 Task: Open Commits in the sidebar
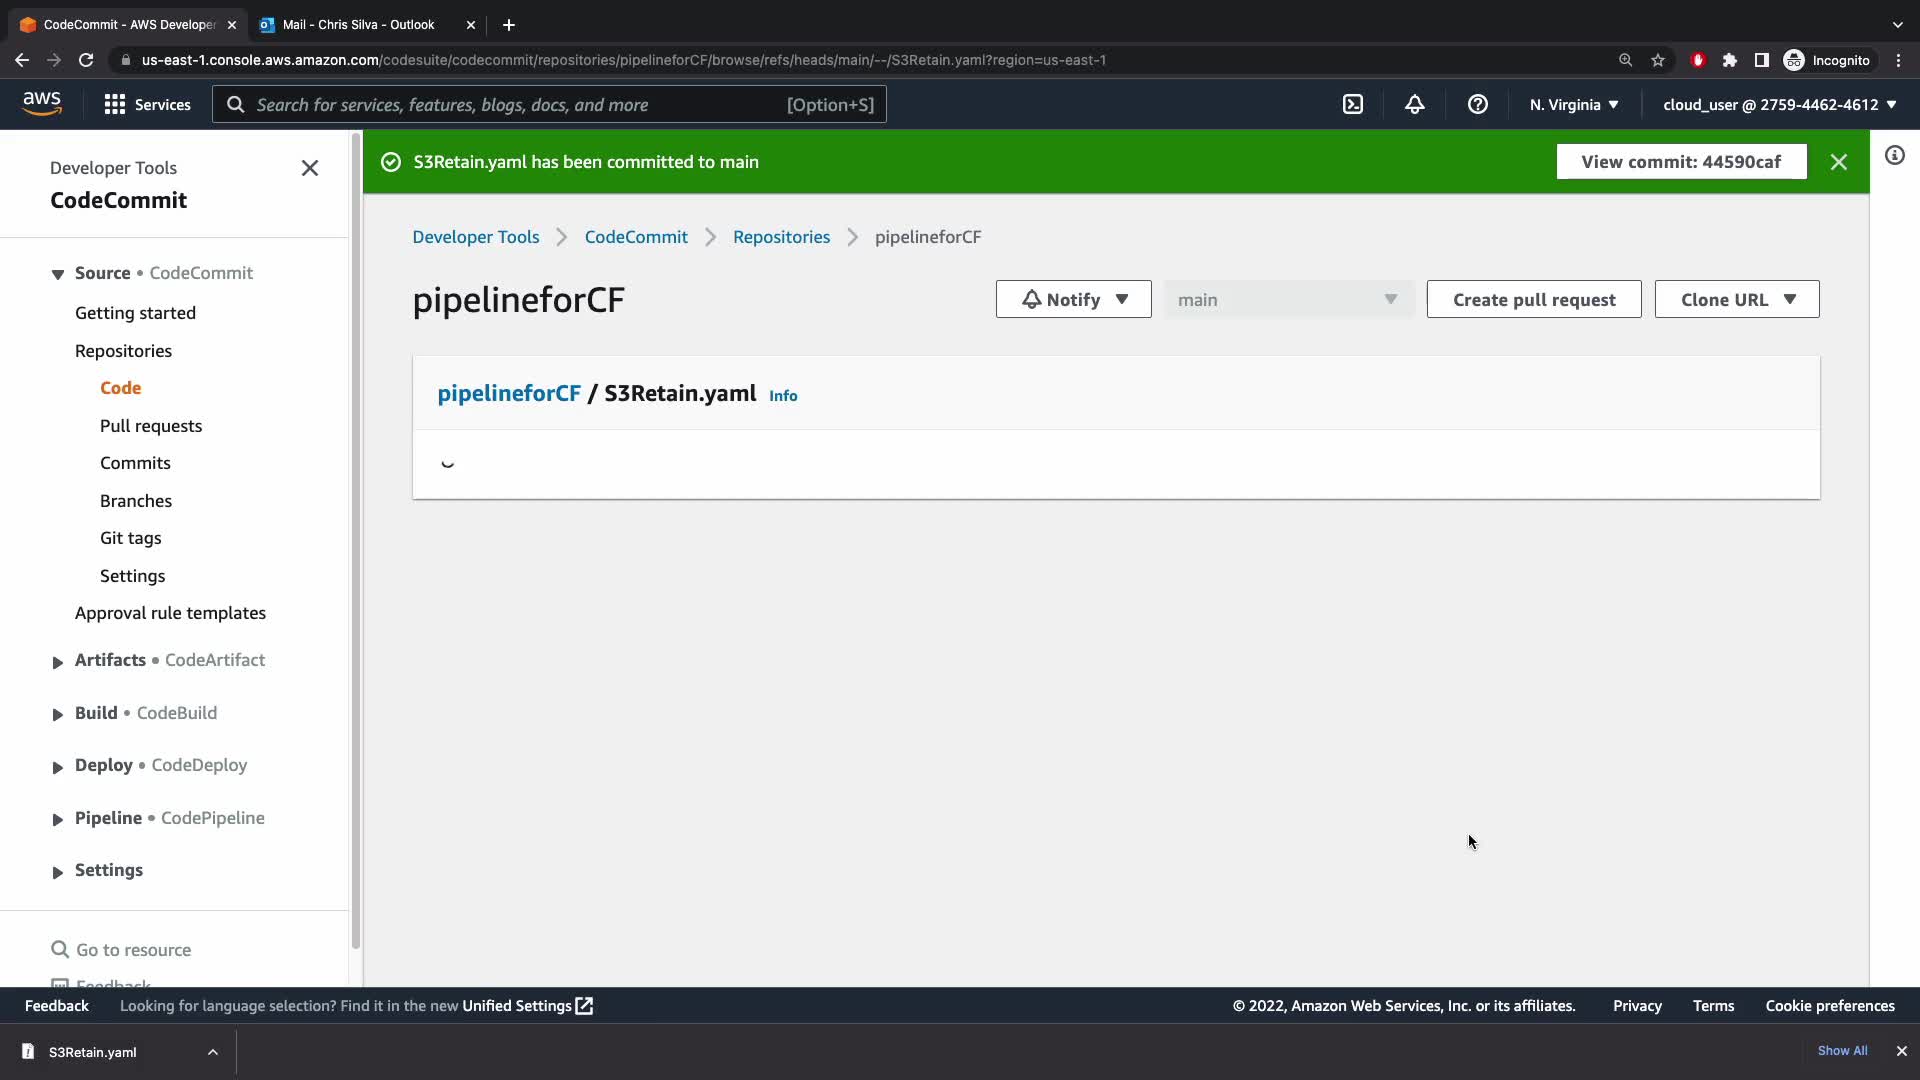click(135, 463)
